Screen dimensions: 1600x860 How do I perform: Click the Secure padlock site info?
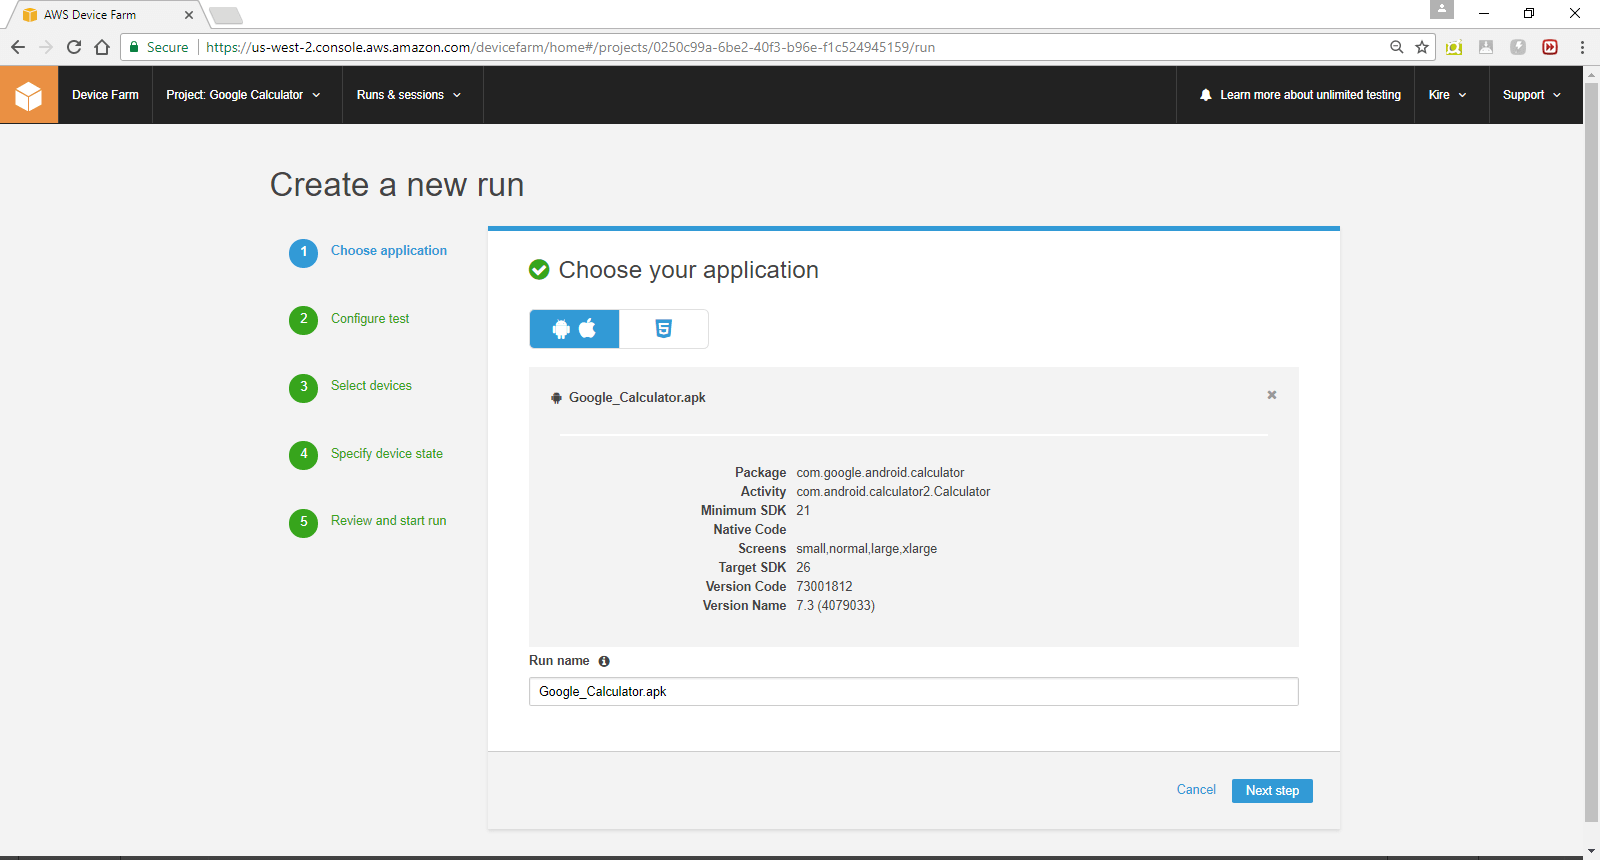tap(159, 47)
